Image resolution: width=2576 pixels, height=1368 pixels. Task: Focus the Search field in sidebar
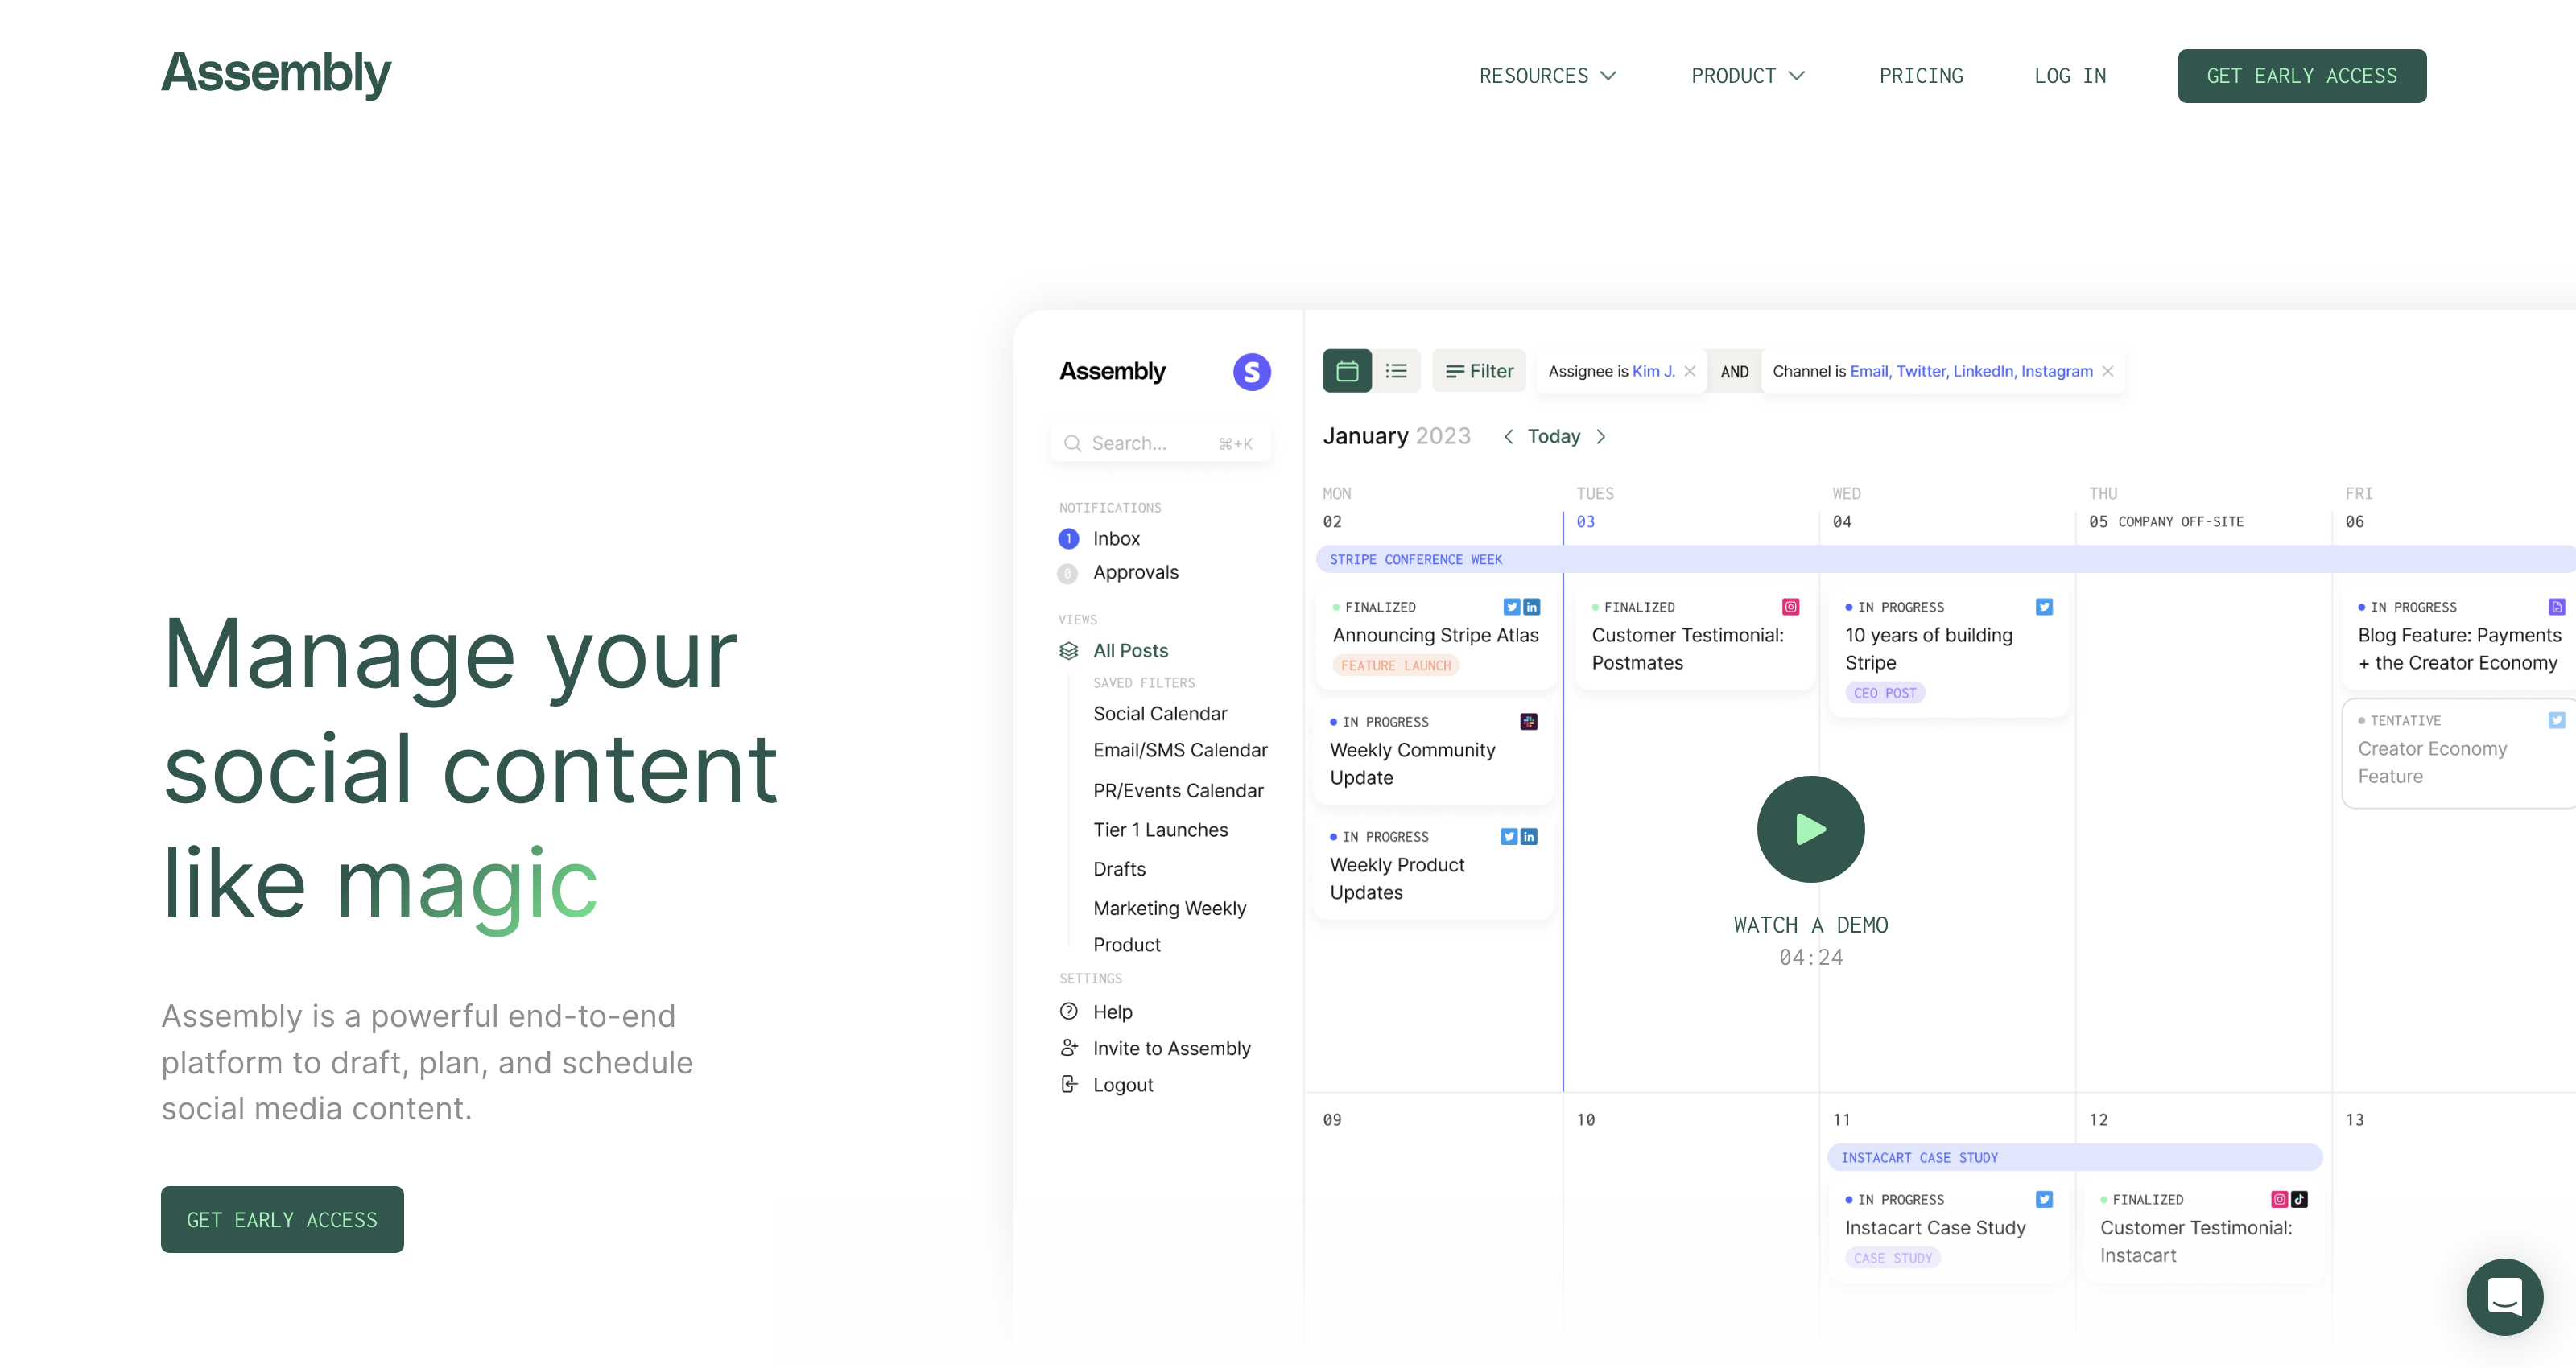(x=1161, y=443)
